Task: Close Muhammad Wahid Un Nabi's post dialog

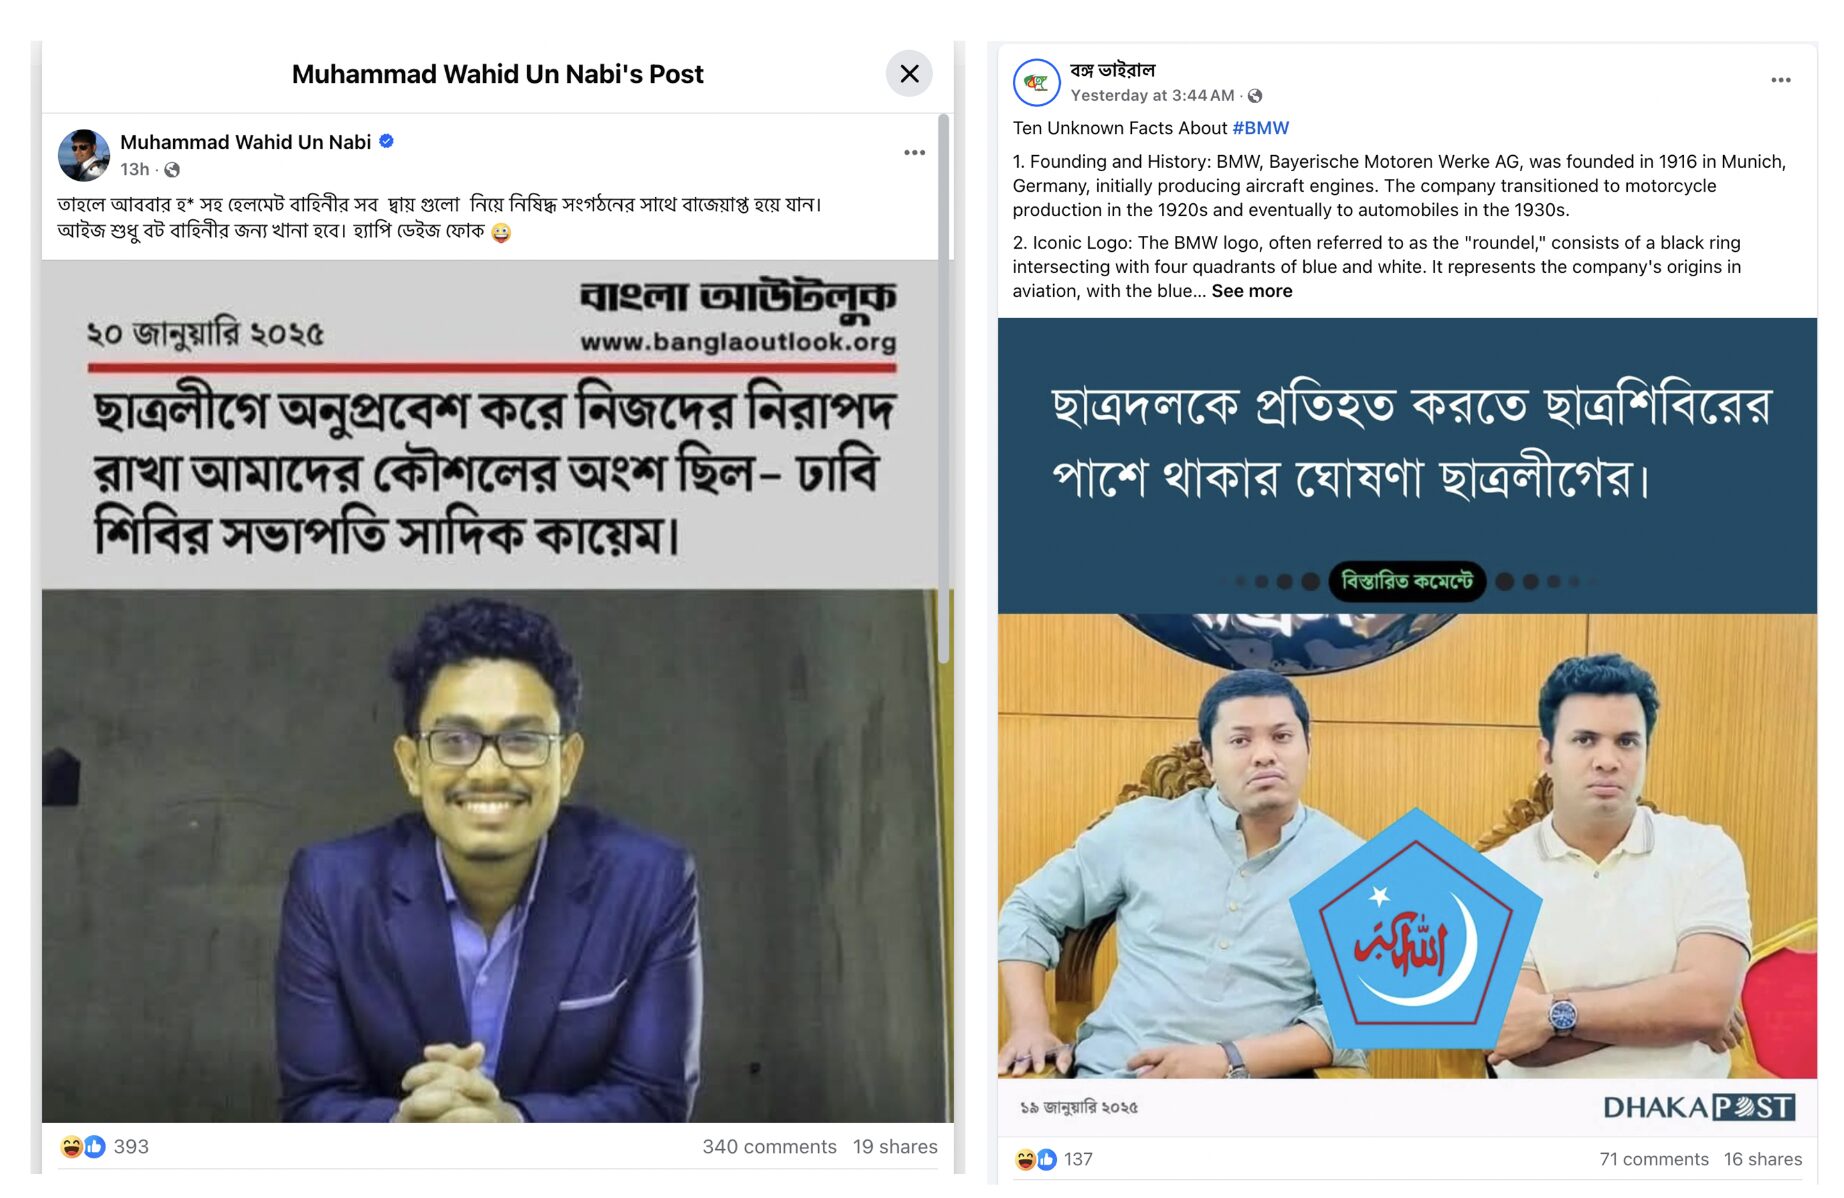Action: point(909,74)
